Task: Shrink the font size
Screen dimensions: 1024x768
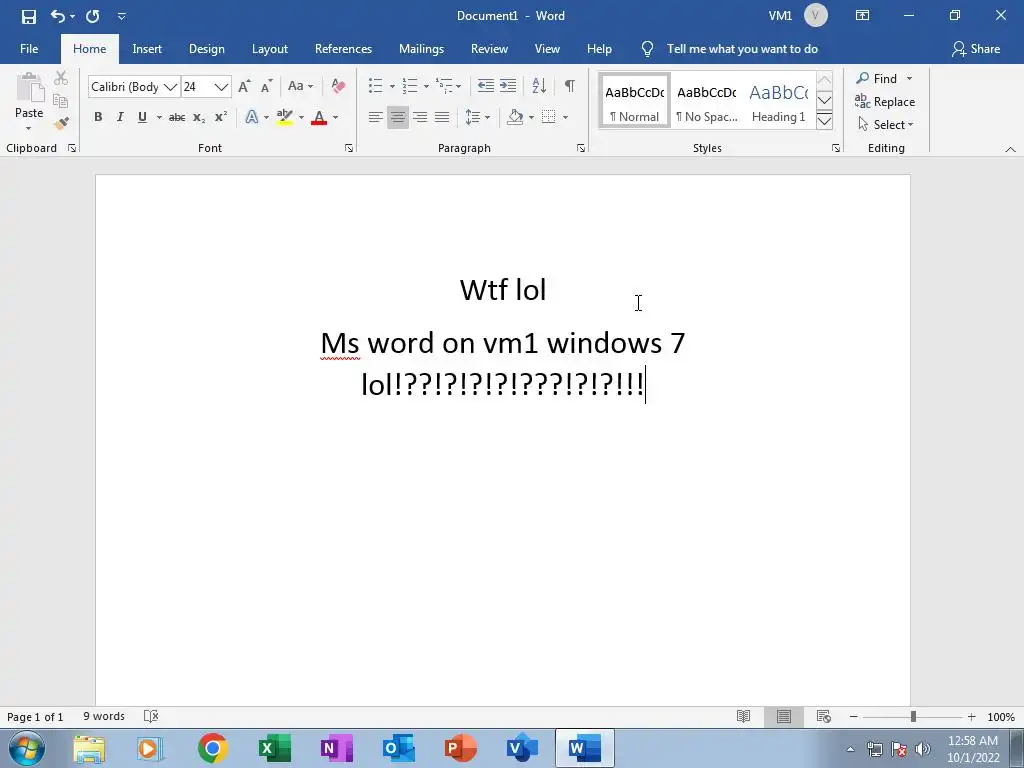Action: click(x=266, y=86)
